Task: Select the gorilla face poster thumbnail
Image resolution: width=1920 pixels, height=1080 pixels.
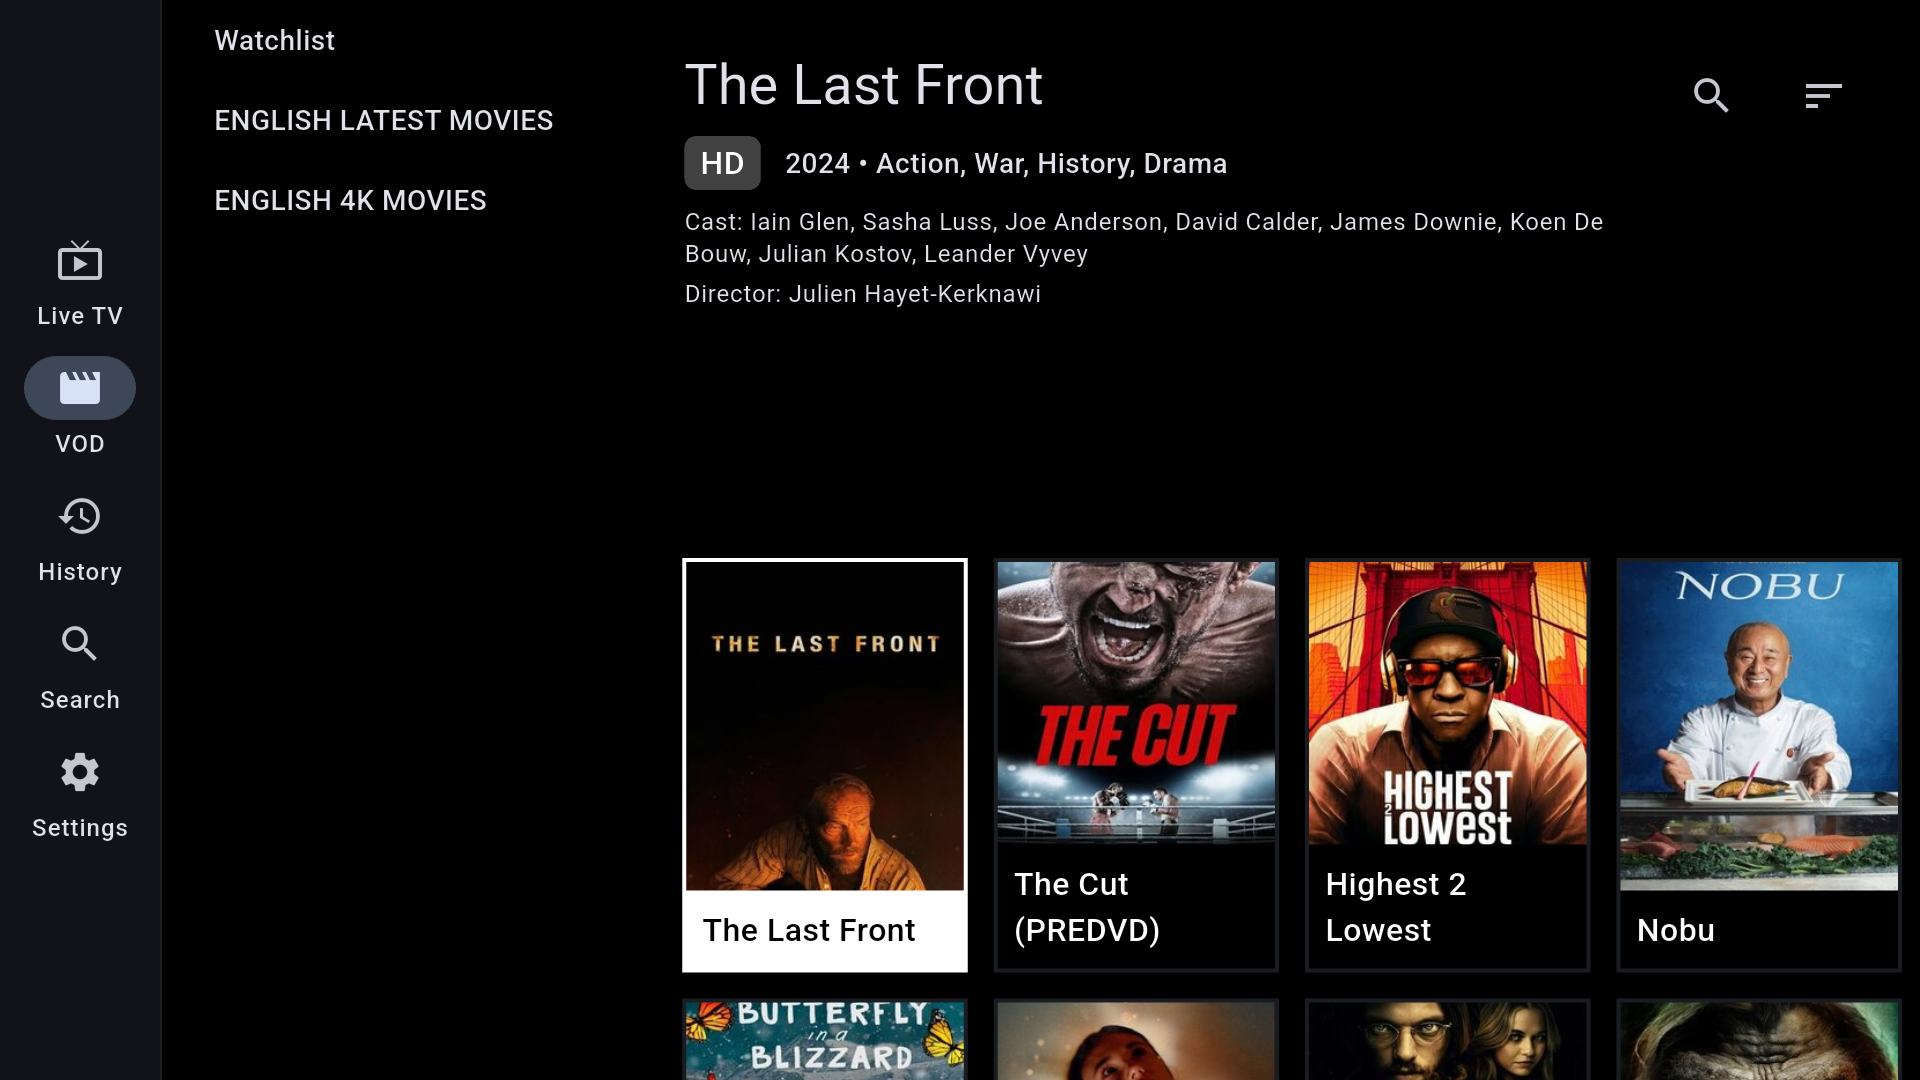Action: coord(1759,1040)
